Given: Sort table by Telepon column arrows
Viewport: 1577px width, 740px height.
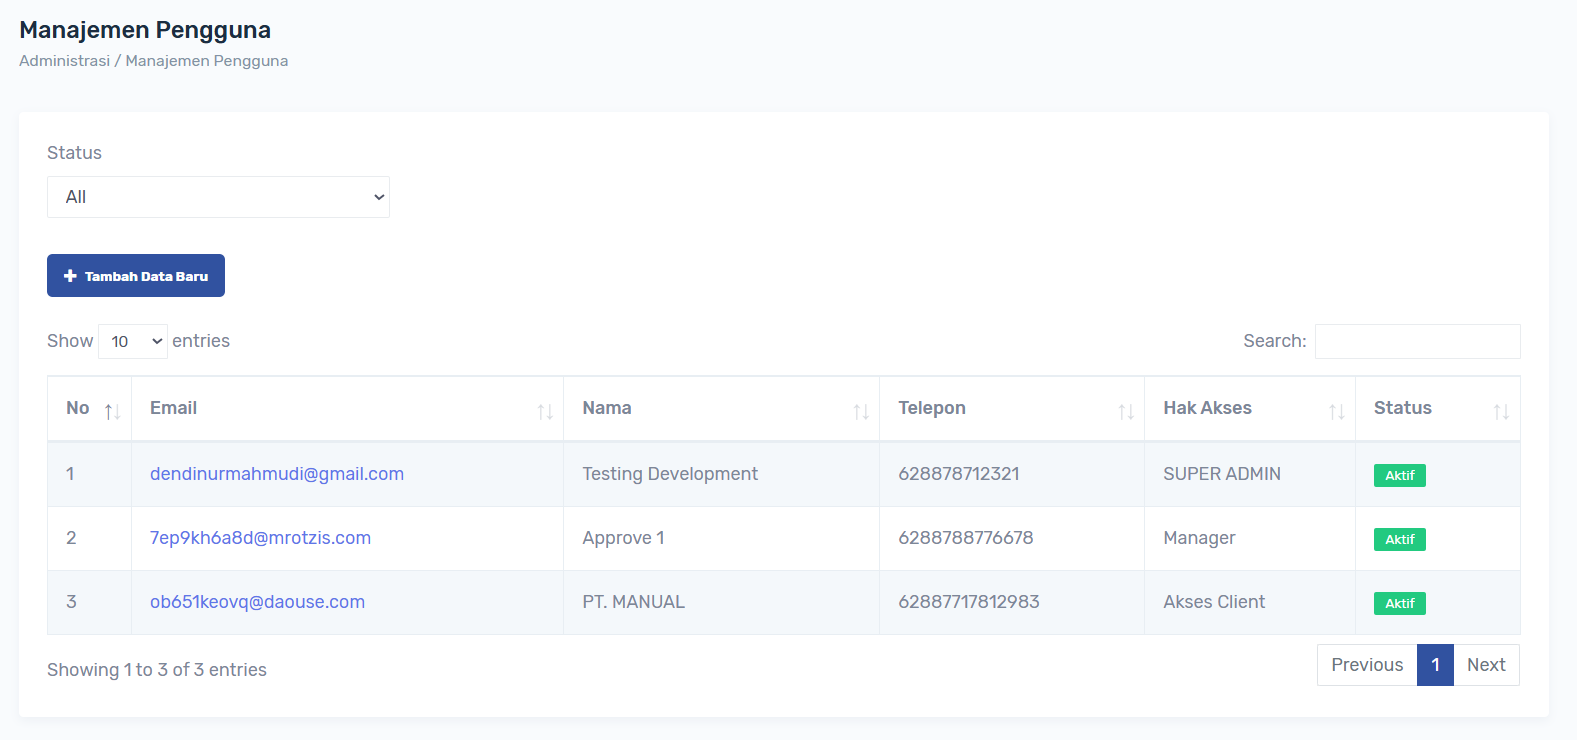Looking at the screenshot, I should tap(1125, 411).
